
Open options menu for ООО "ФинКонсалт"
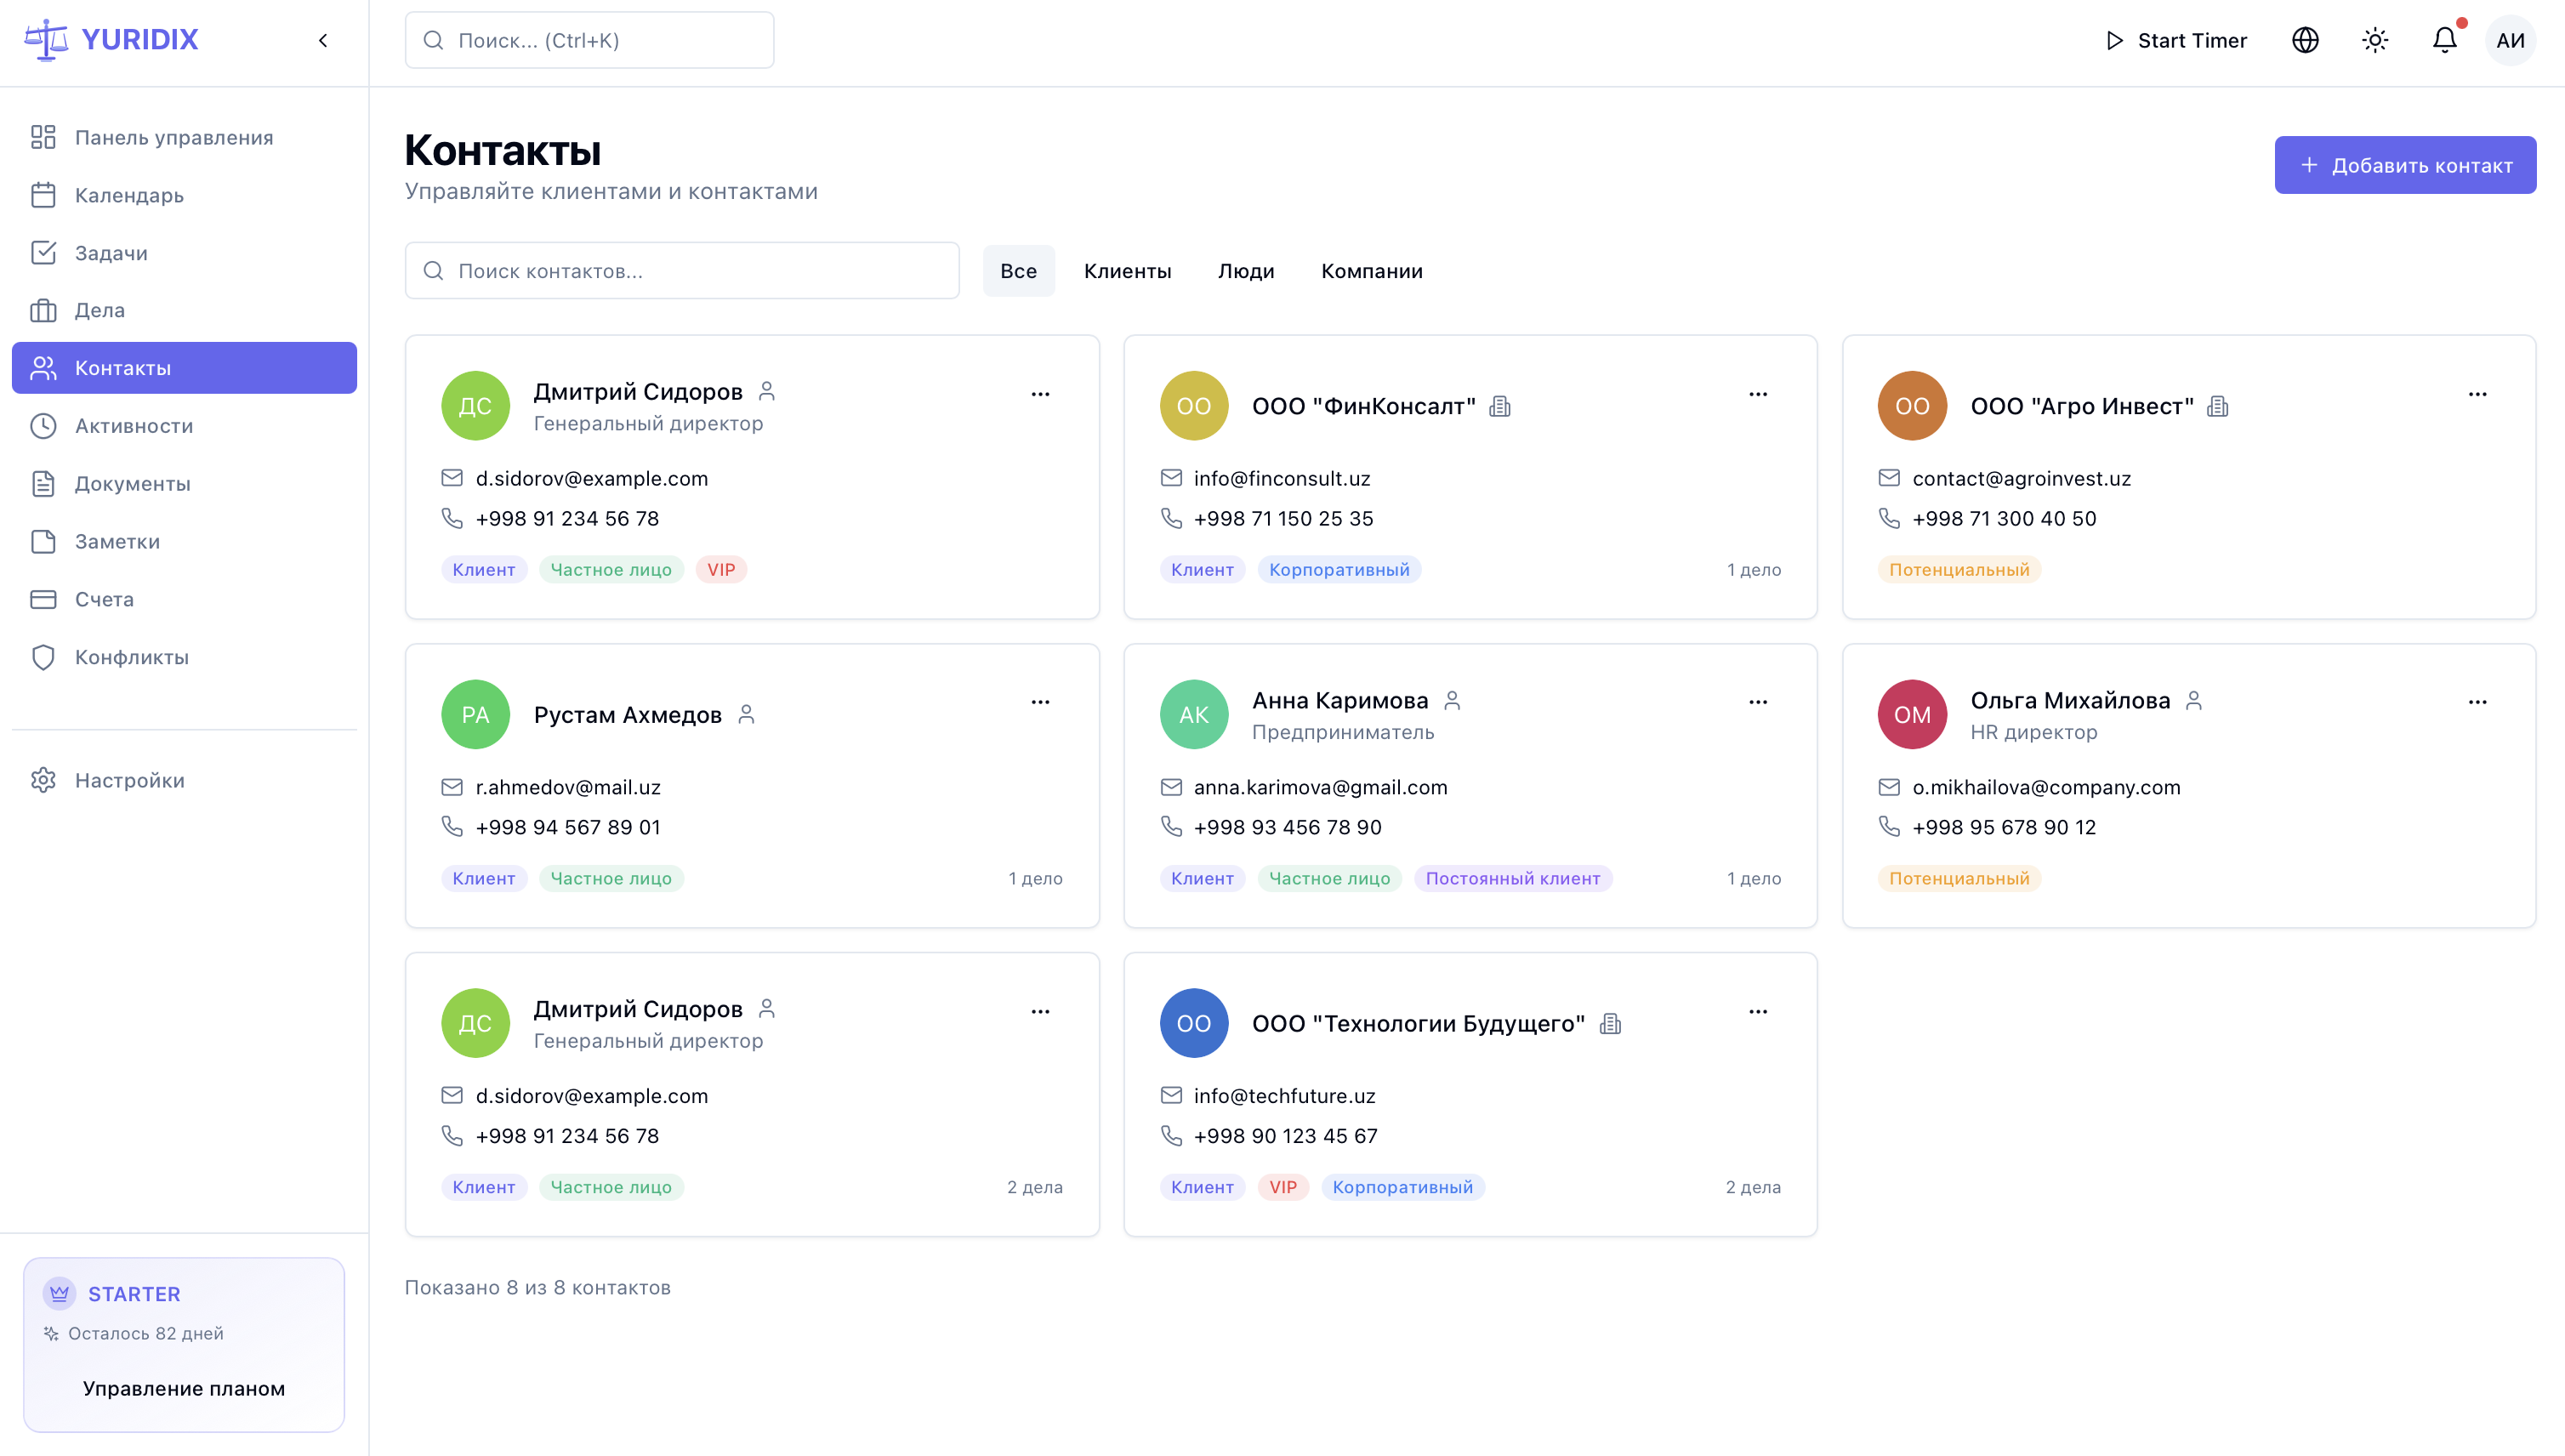tap(1758, 394)
